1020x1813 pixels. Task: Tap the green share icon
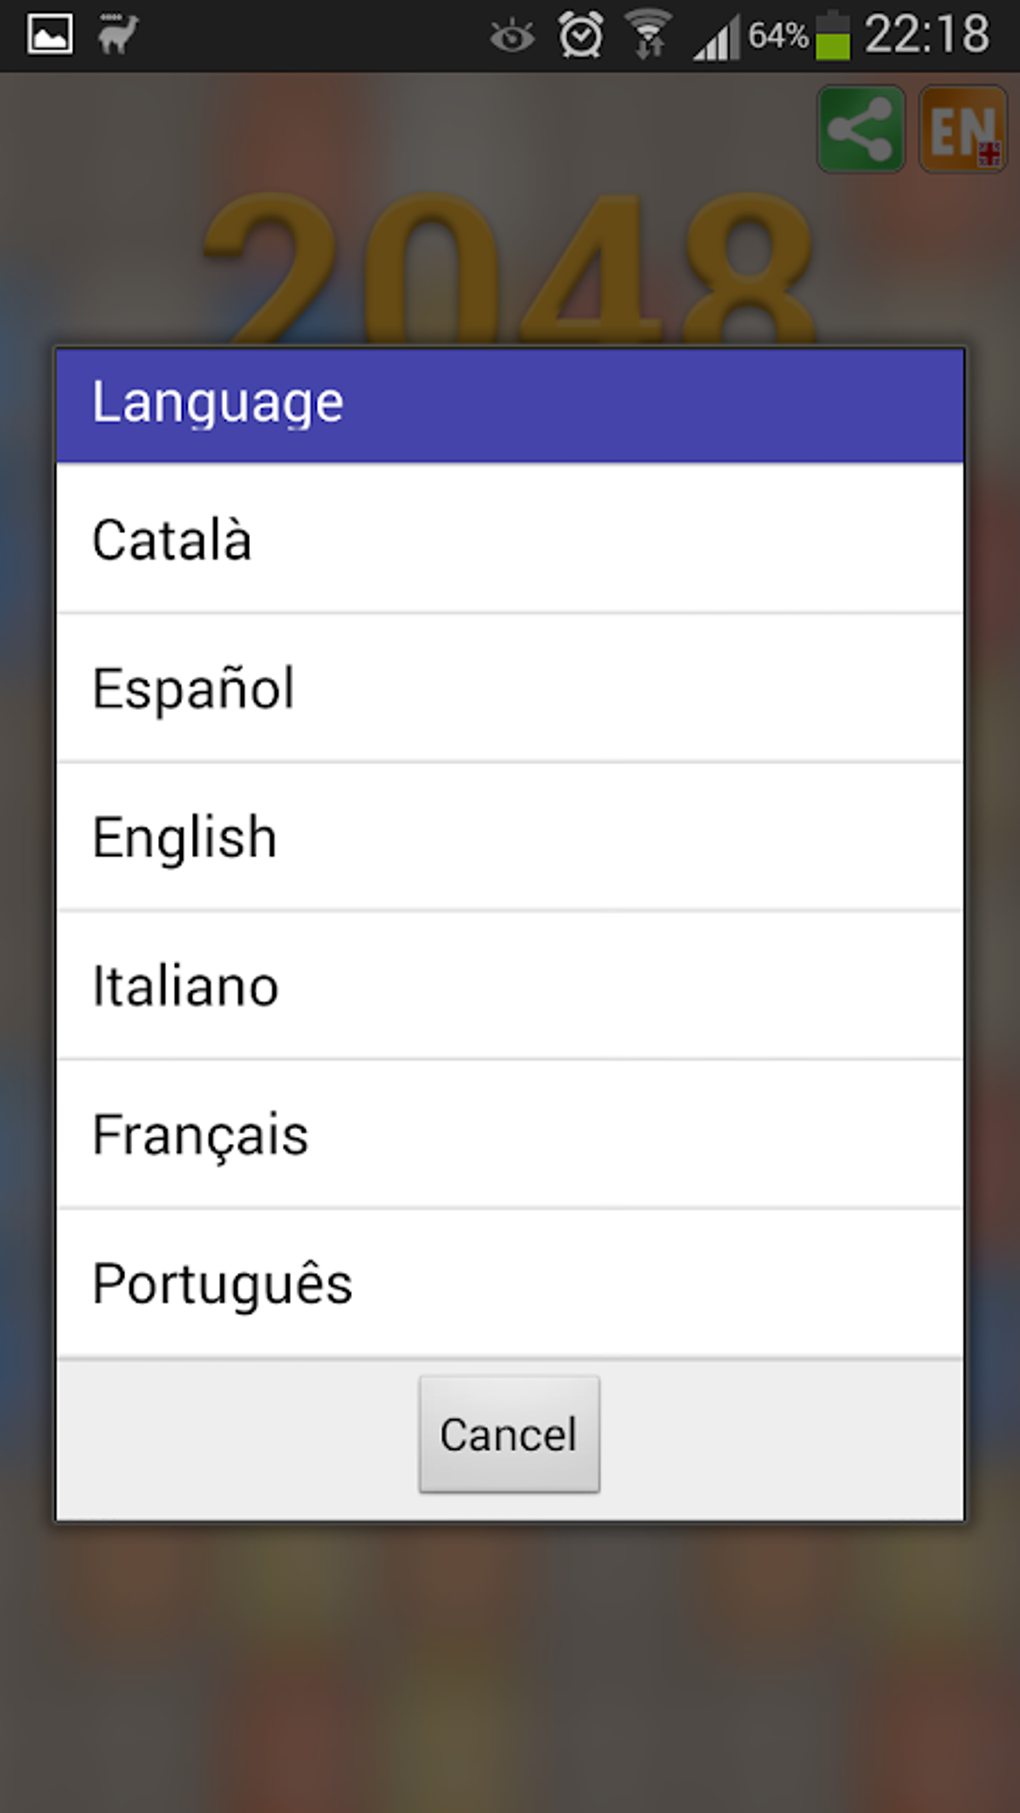point(861,129)
